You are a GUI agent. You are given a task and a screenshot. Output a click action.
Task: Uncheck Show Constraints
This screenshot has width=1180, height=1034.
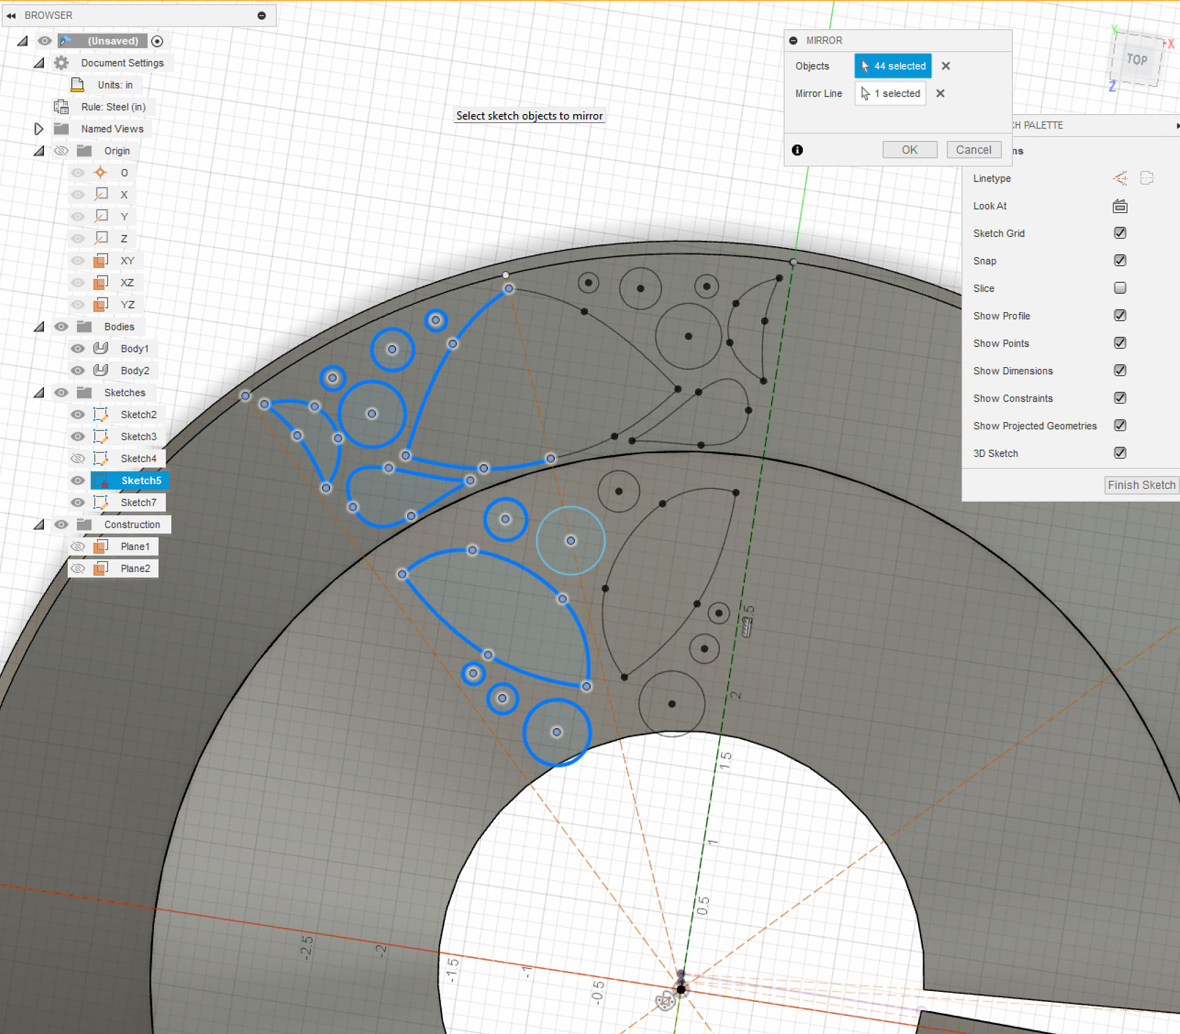[1119, 398]
